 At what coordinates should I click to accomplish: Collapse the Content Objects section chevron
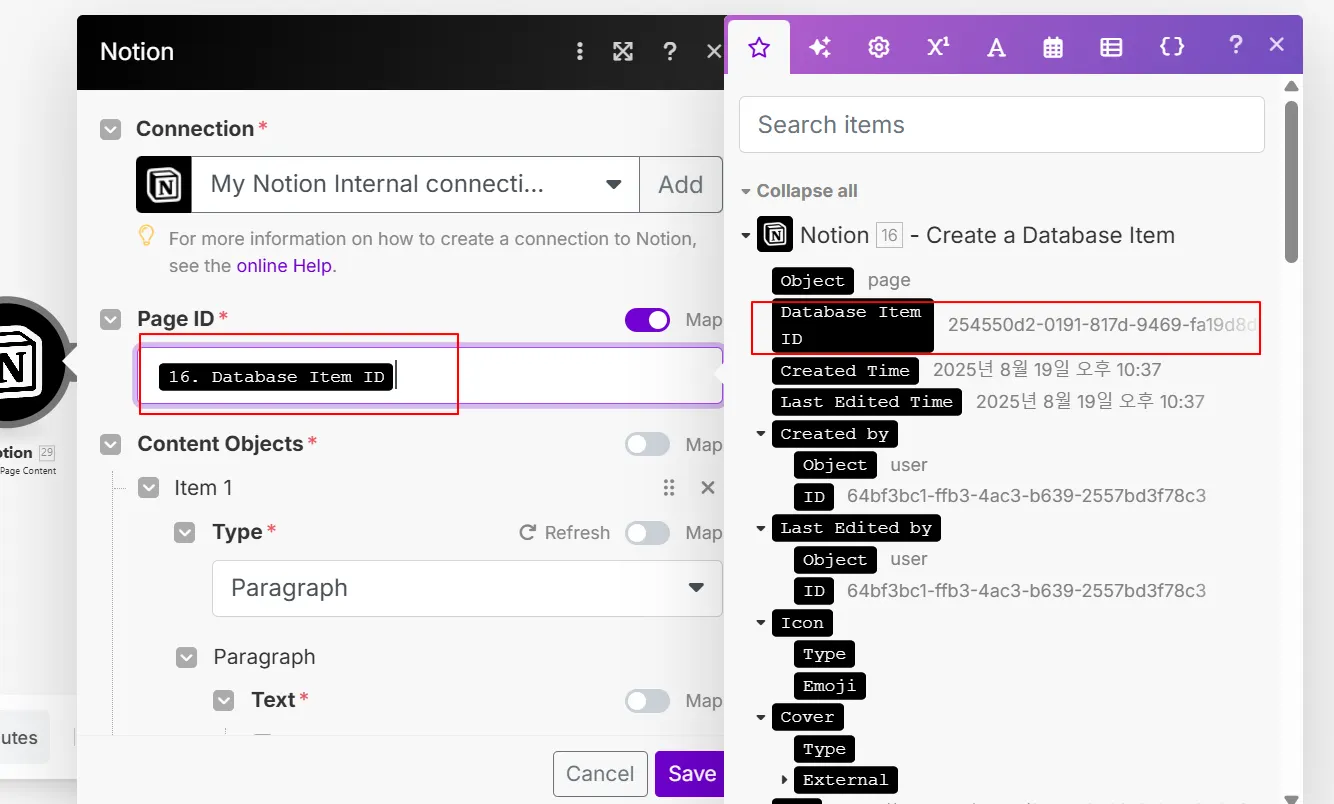point(110,444)
